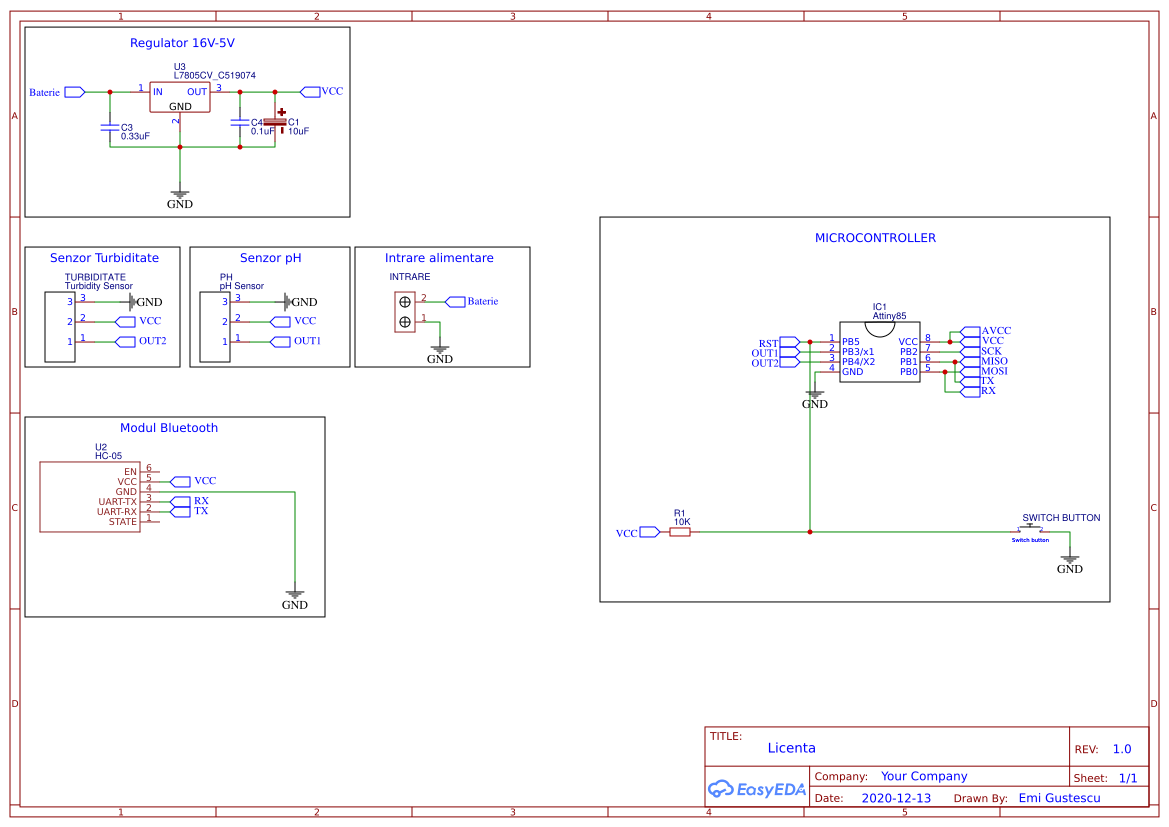The height and width of the screenshot is (827, 1169).
Task: Select capacitor C3 0.33uF
Action: 110,128
